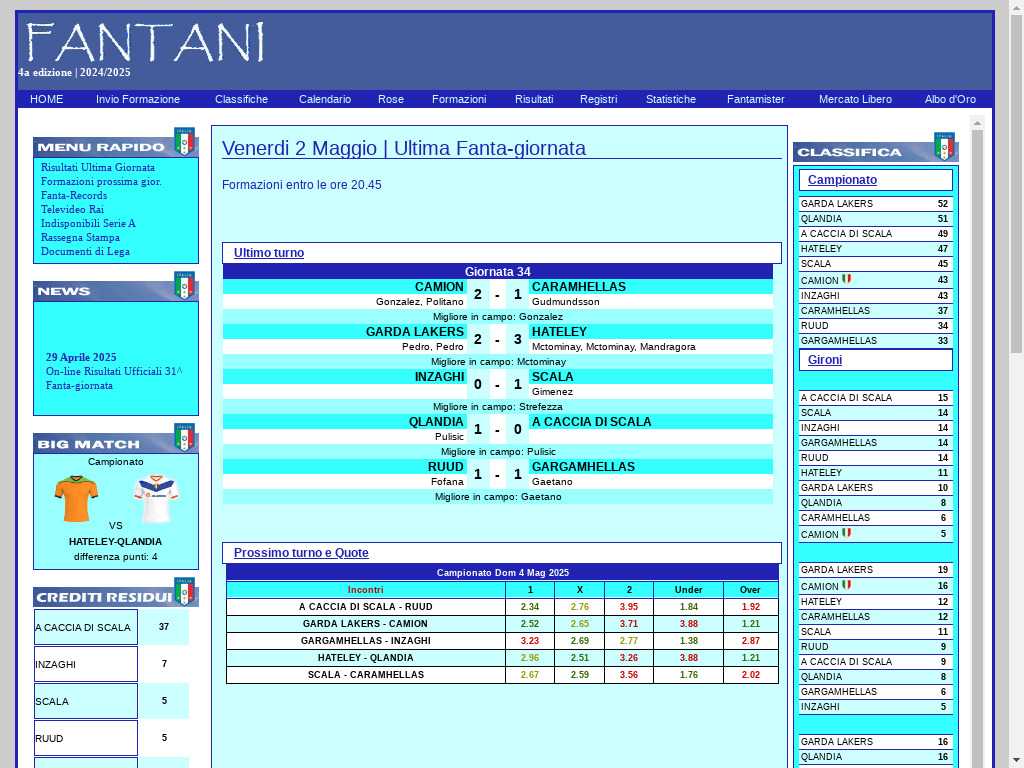Click the 'Incontri' column header
Viewport: 1024px width, 768px height.
click(x=366, y=590)
